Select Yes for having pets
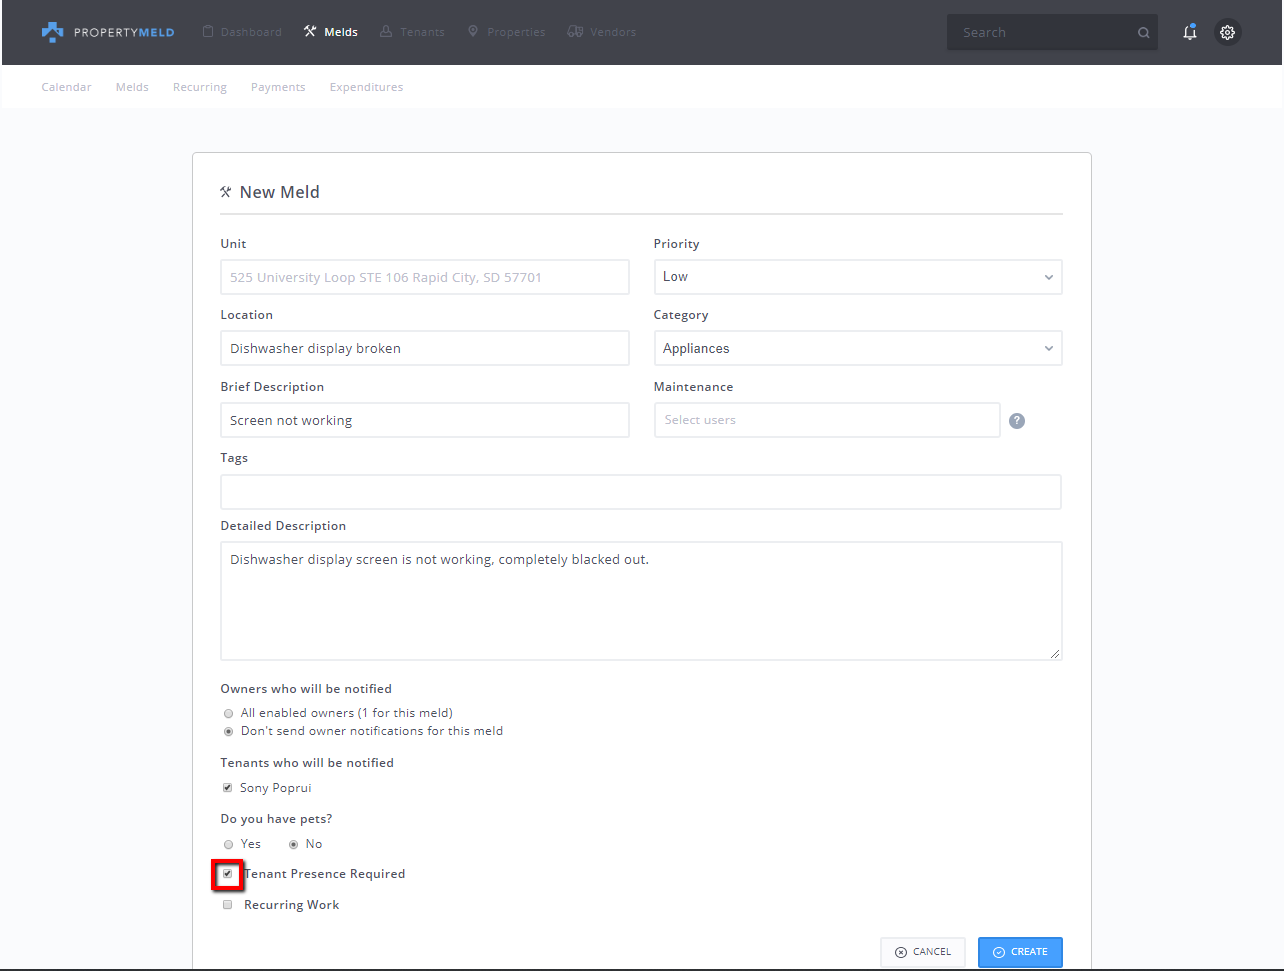Image resolution: width=1284 pixels, height=971 pixels. click(x=229, y=845)
